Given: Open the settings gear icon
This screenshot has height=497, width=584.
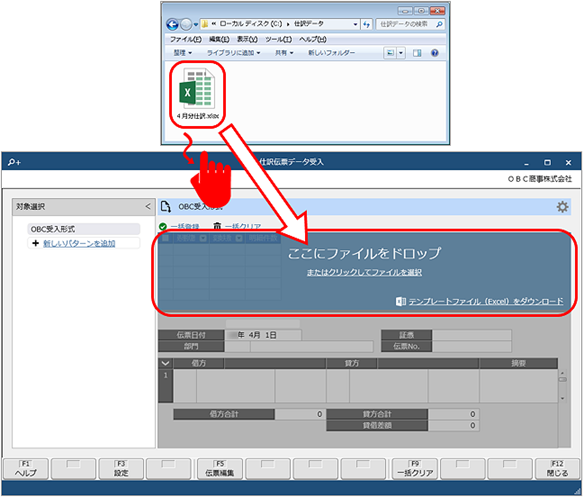Looking at the screenshot, I should point(562,207).
